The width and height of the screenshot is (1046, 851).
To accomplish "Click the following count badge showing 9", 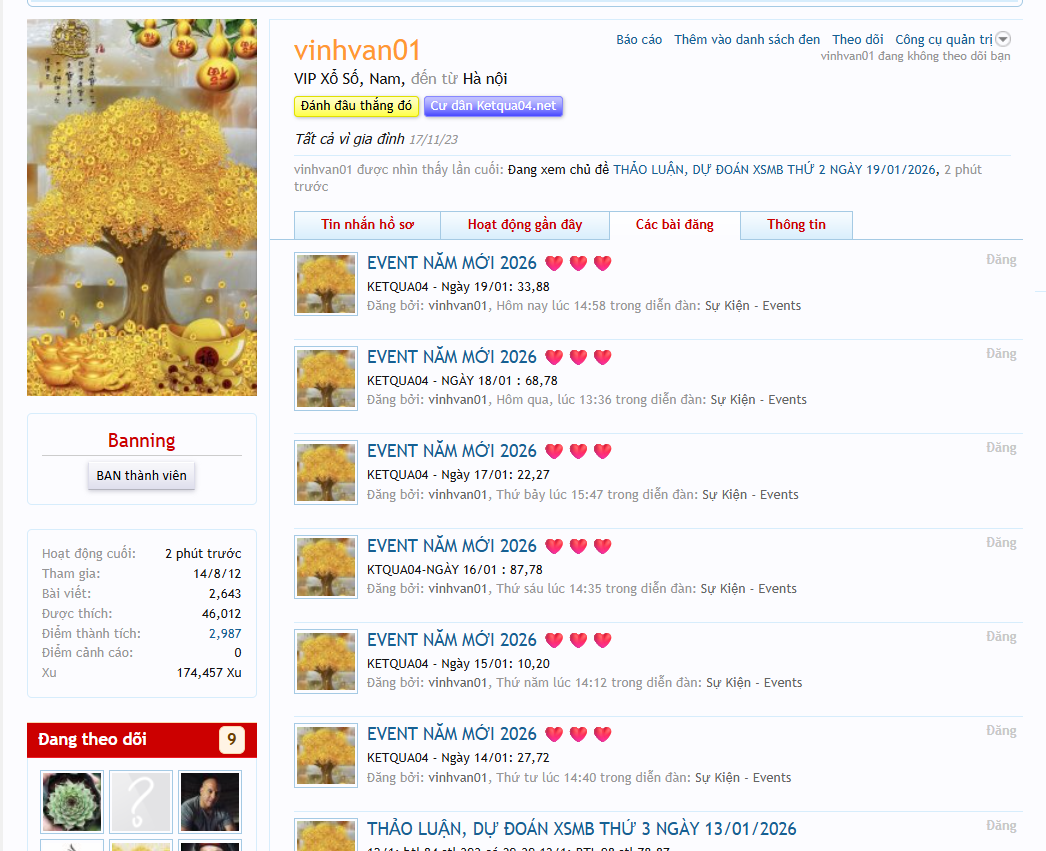I will (231, 740).
